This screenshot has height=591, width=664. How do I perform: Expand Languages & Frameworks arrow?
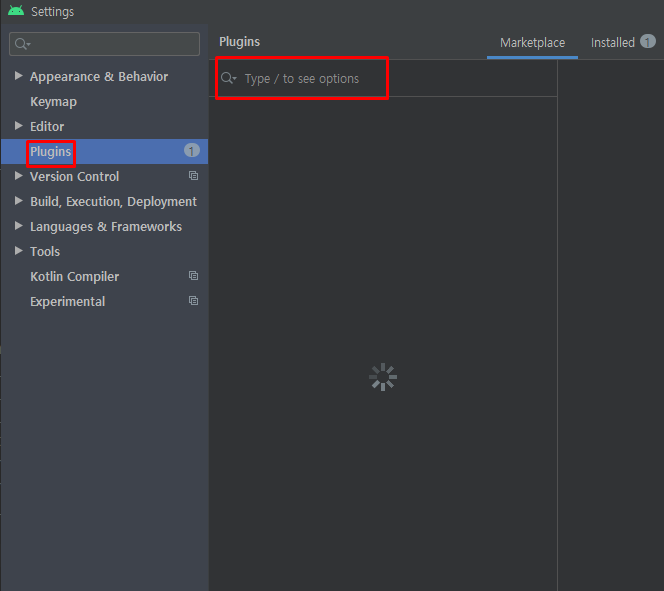pos(18,226)
